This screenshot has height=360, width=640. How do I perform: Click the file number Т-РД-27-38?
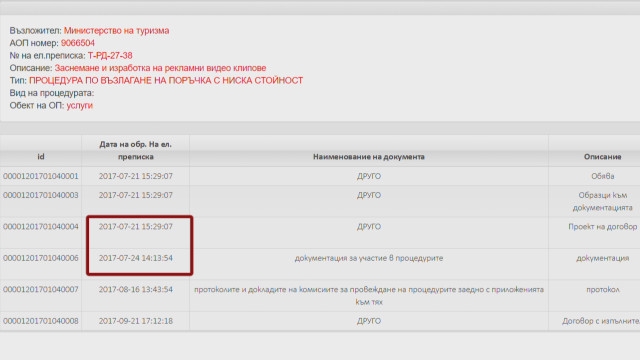tap(110, 56)
